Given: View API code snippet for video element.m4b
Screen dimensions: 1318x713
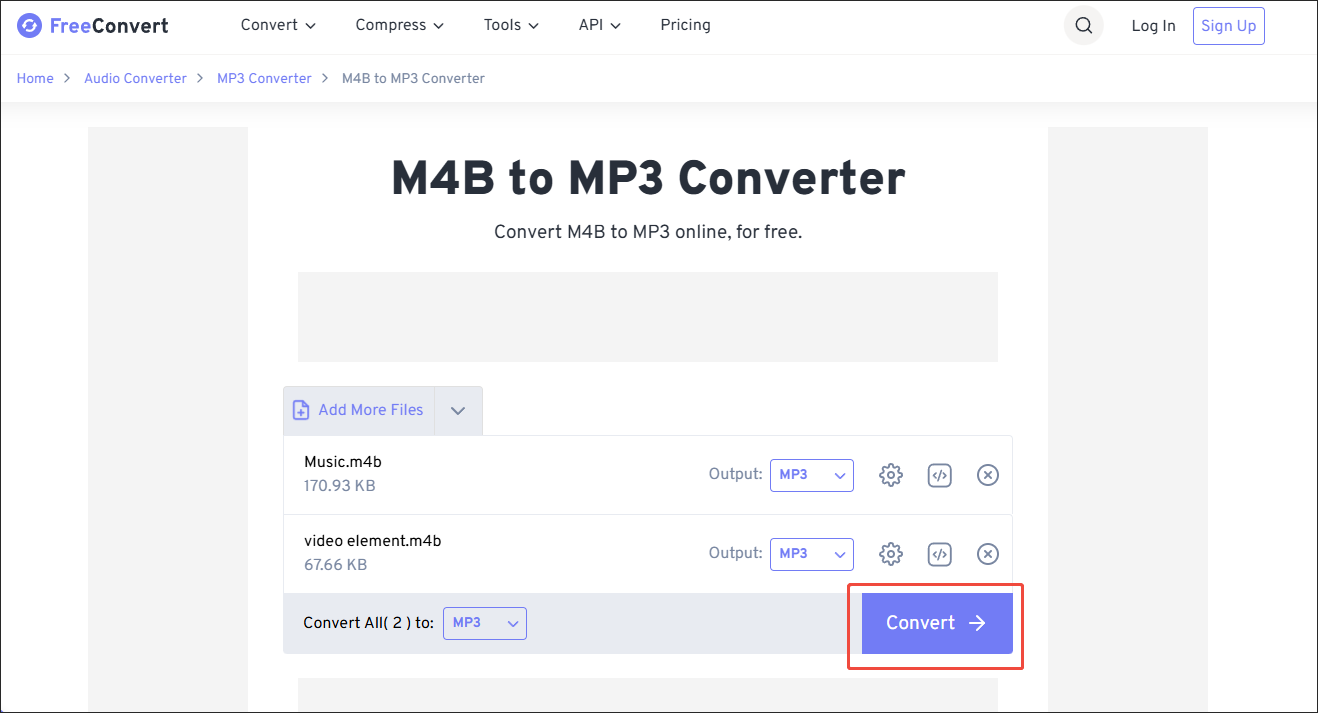Looking at the screenshot, I should [x=939, y=553].
